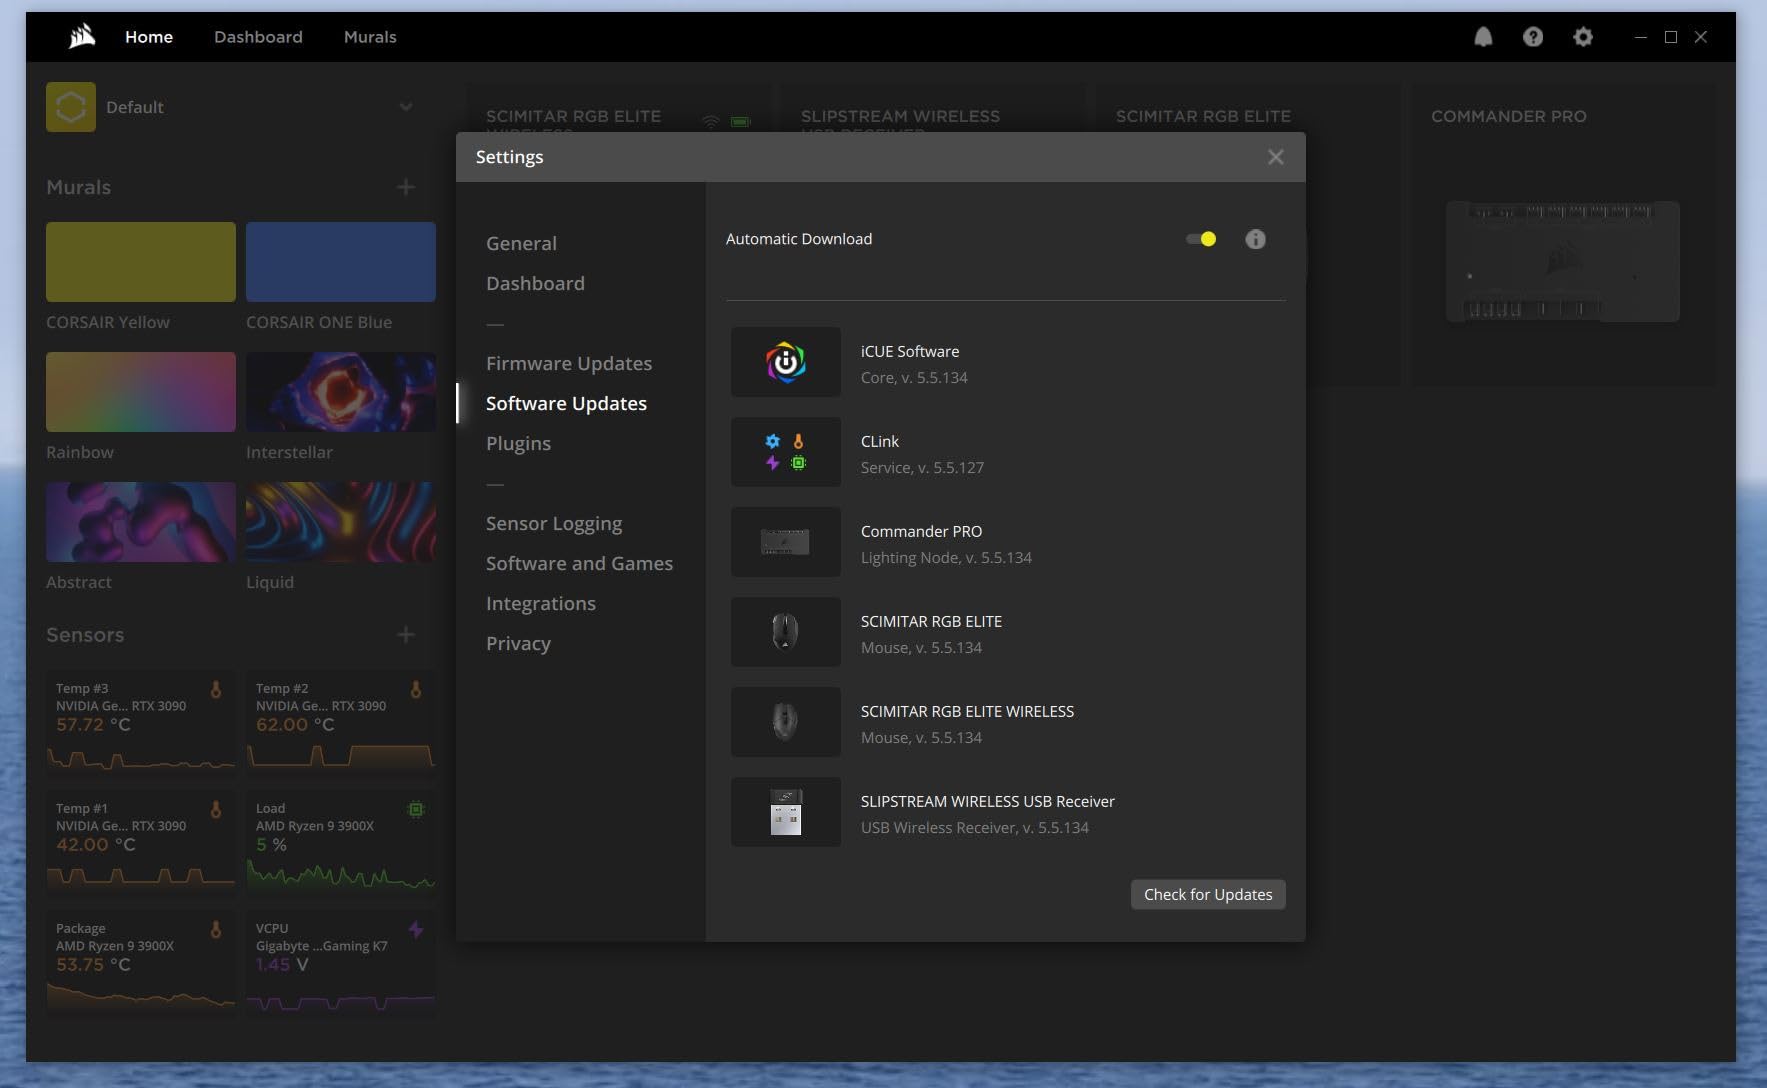1767x1088 pixels.
Task: Open Firmware Updates settings section
Action: point(568,363)
